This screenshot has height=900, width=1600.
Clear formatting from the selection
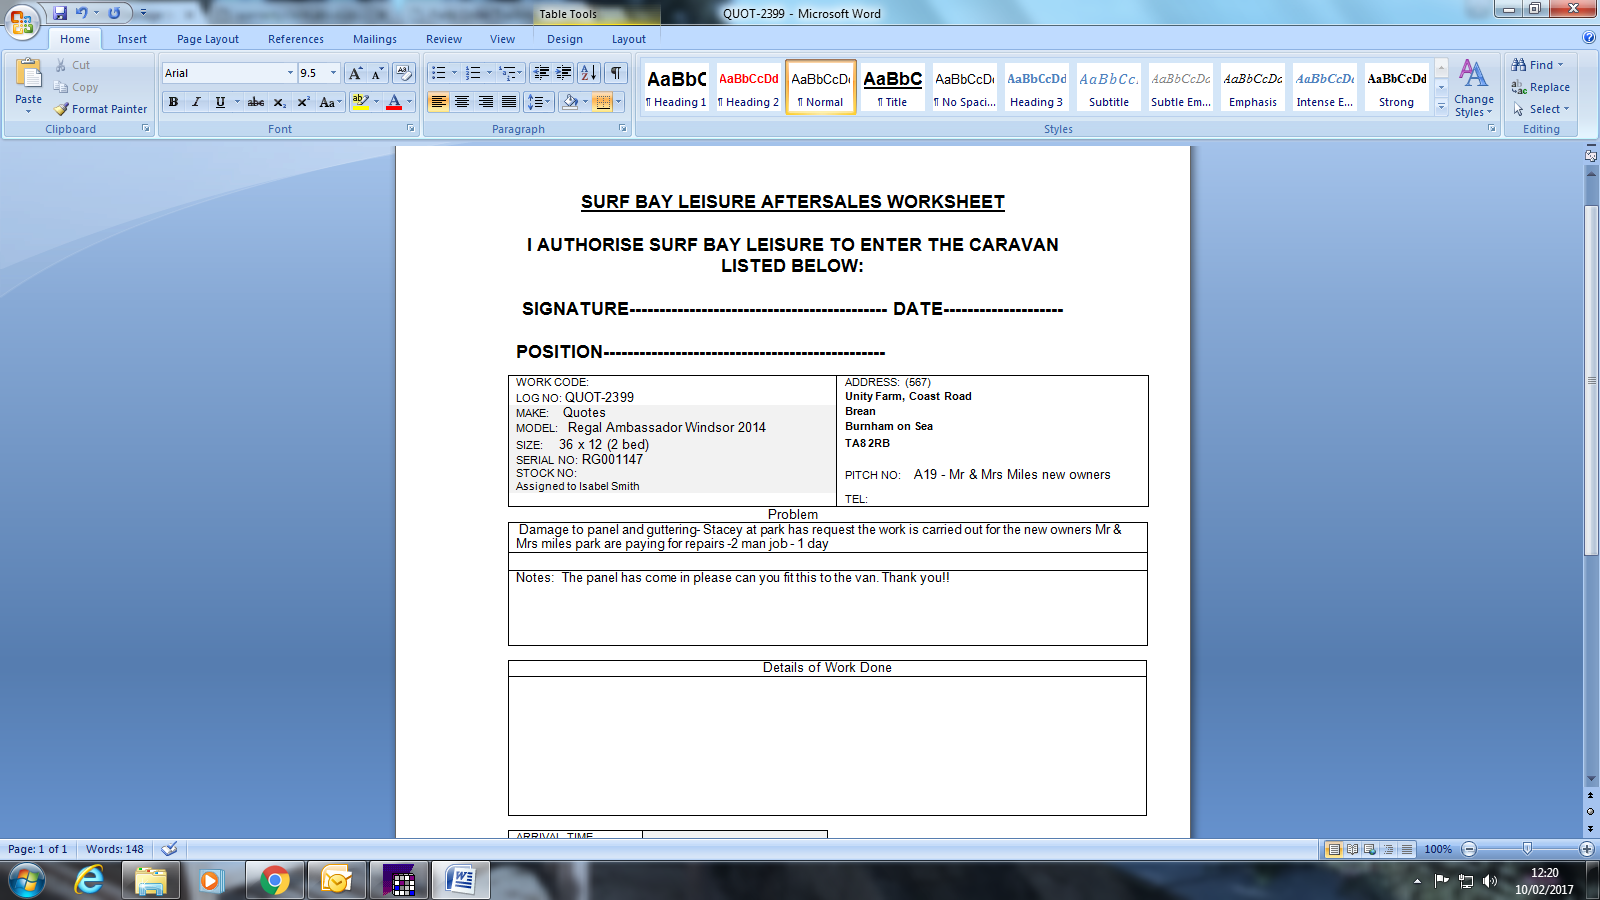[404, 73]
